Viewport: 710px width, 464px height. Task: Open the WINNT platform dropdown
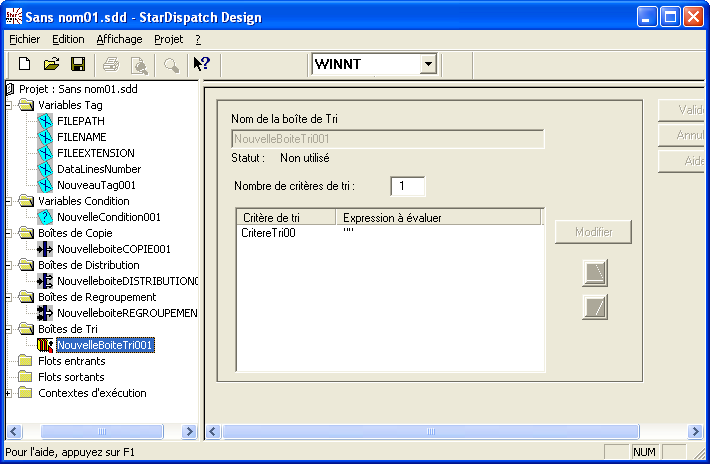tap(428, 64)
